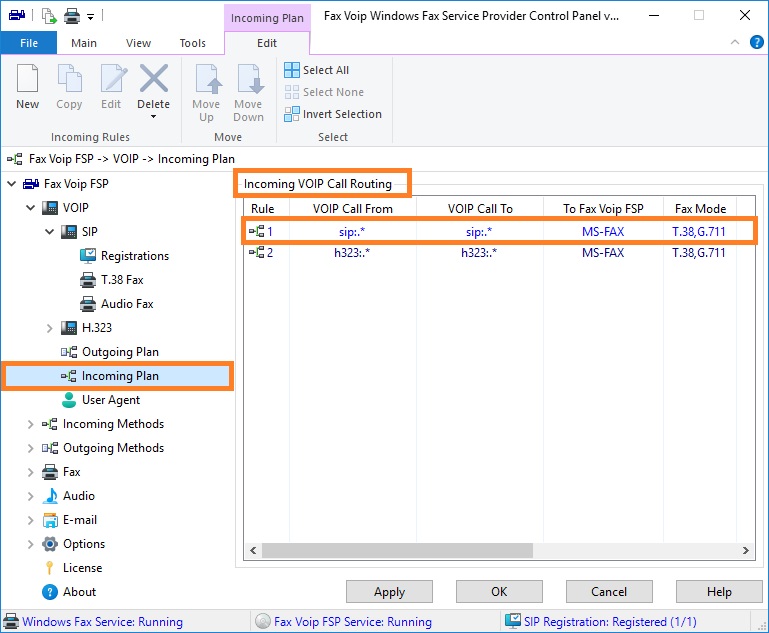Collapse the Fax Voip FSP tree node
Viewport: 769px width, 633px height.
[x=11, y=184]
